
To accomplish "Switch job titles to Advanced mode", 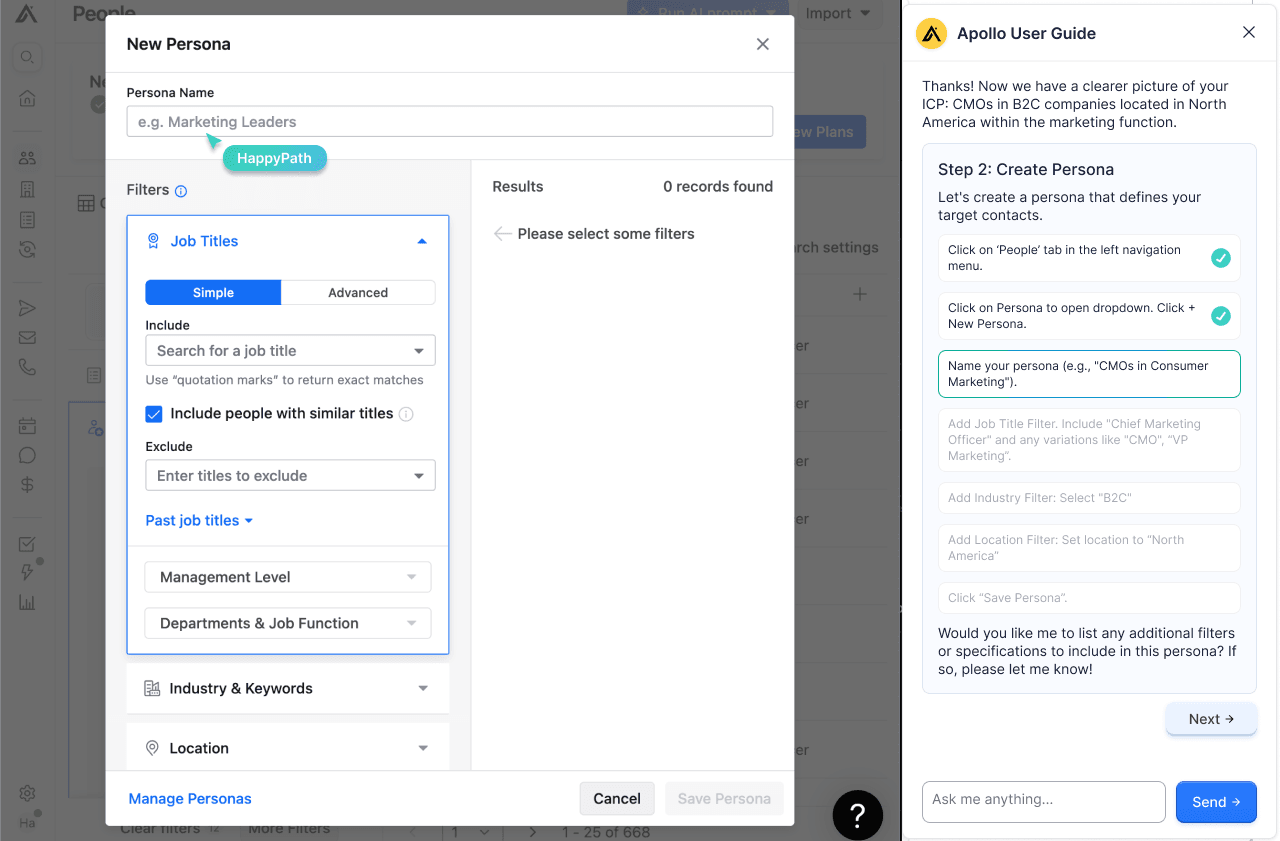I will pos(358,293).
